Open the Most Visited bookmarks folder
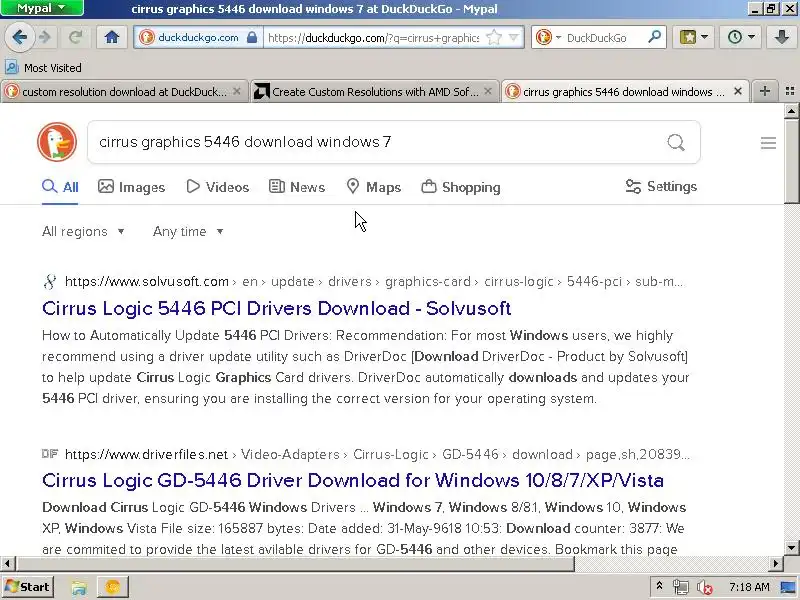Image resolution: width=800 pixels, height=600 pixels. (43, 67)
